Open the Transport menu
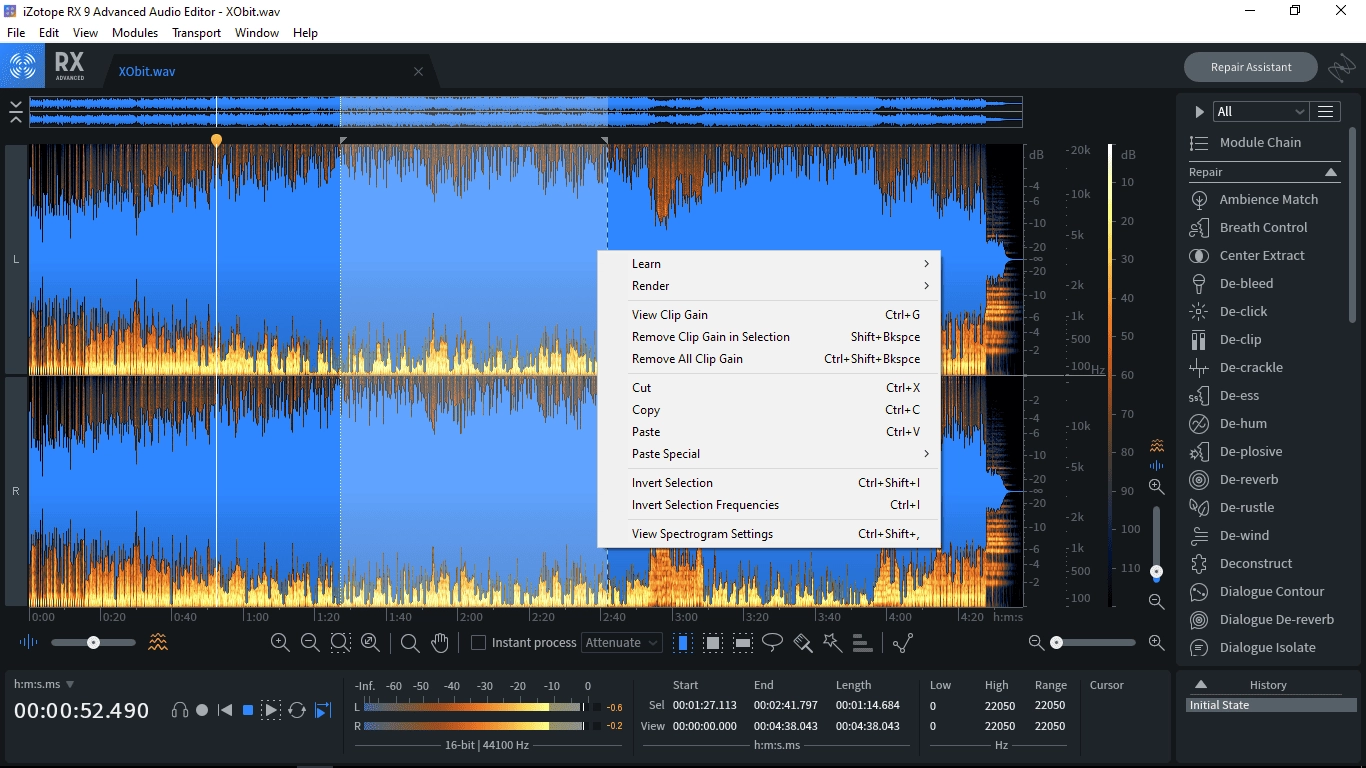This screenshot has width=1366, height=768. coord(196,33)
